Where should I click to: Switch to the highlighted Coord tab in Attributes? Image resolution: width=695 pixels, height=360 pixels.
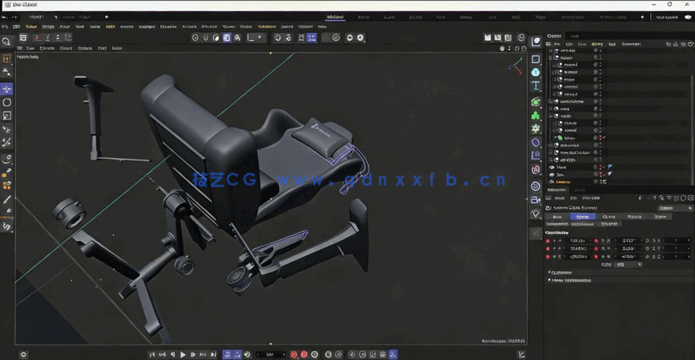click(583, 216)
